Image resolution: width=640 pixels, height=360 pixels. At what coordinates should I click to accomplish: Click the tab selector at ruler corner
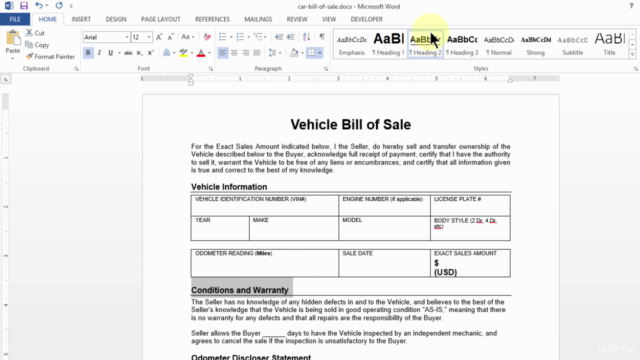[x=6, y=79]
